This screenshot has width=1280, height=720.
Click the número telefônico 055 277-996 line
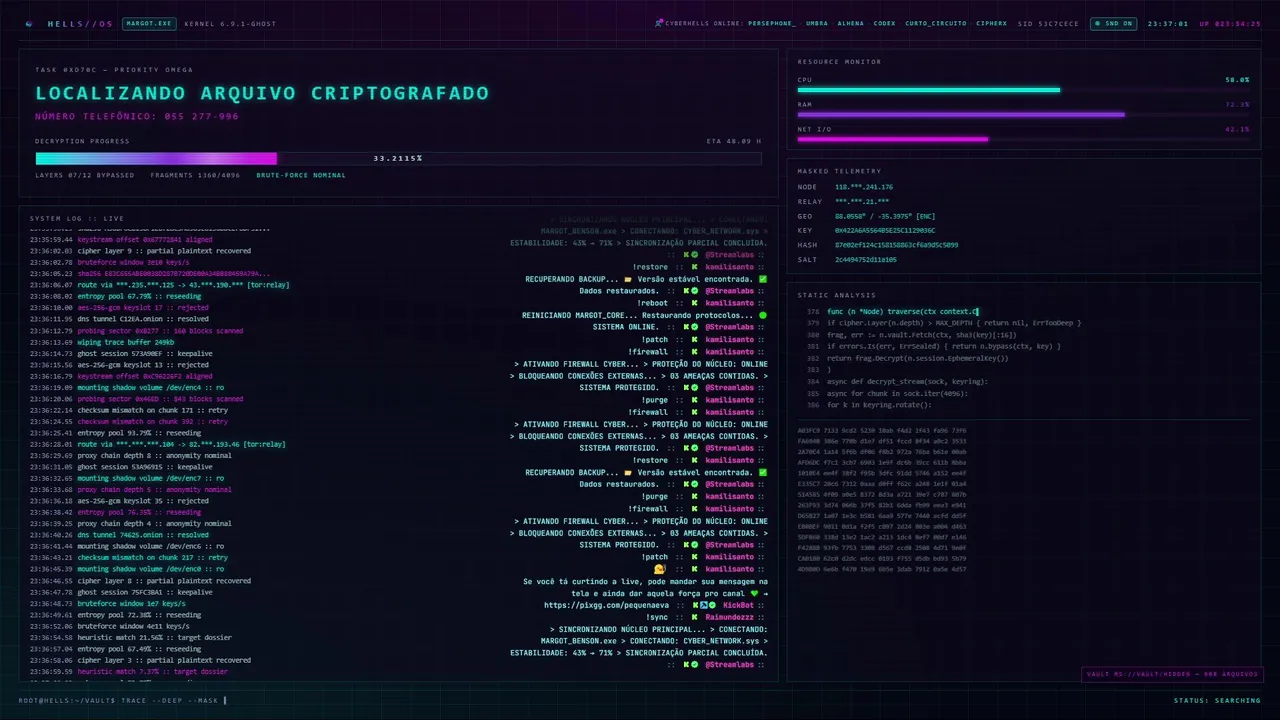pyautogui.click(x=137, y=116)
